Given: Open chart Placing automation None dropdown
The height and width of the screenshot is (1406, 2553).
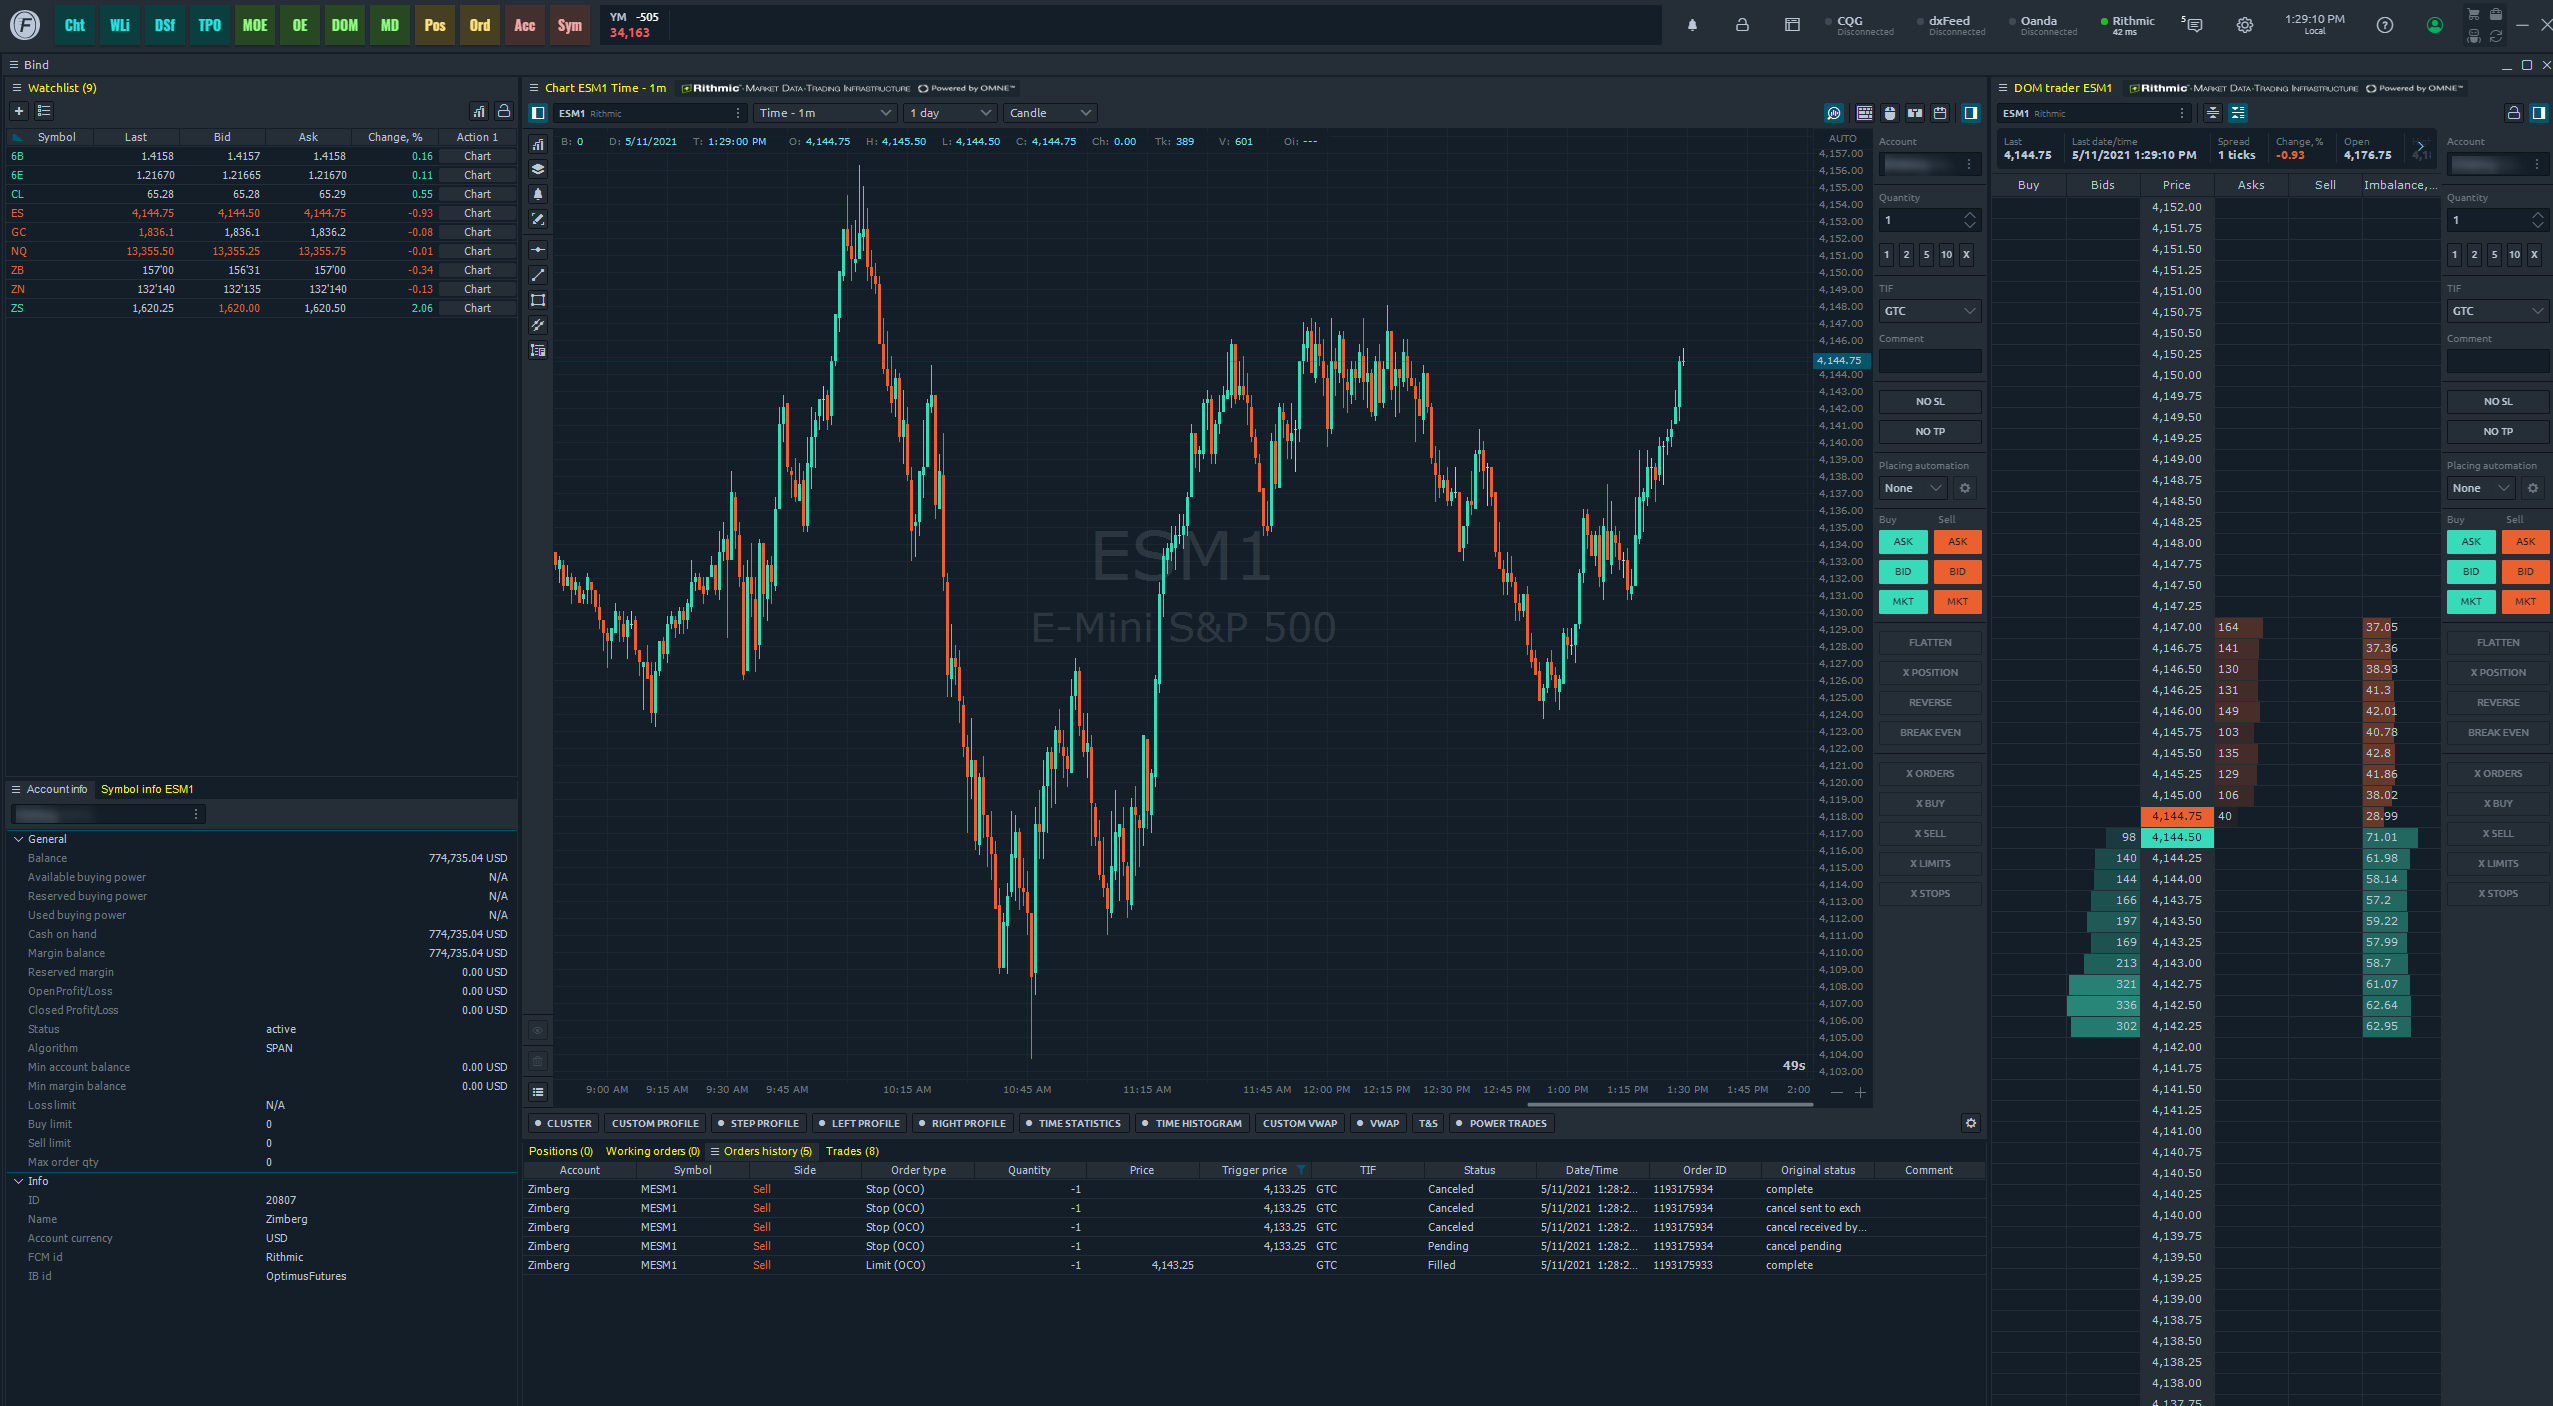Looking at the screenshot, I should [1913, 488].
